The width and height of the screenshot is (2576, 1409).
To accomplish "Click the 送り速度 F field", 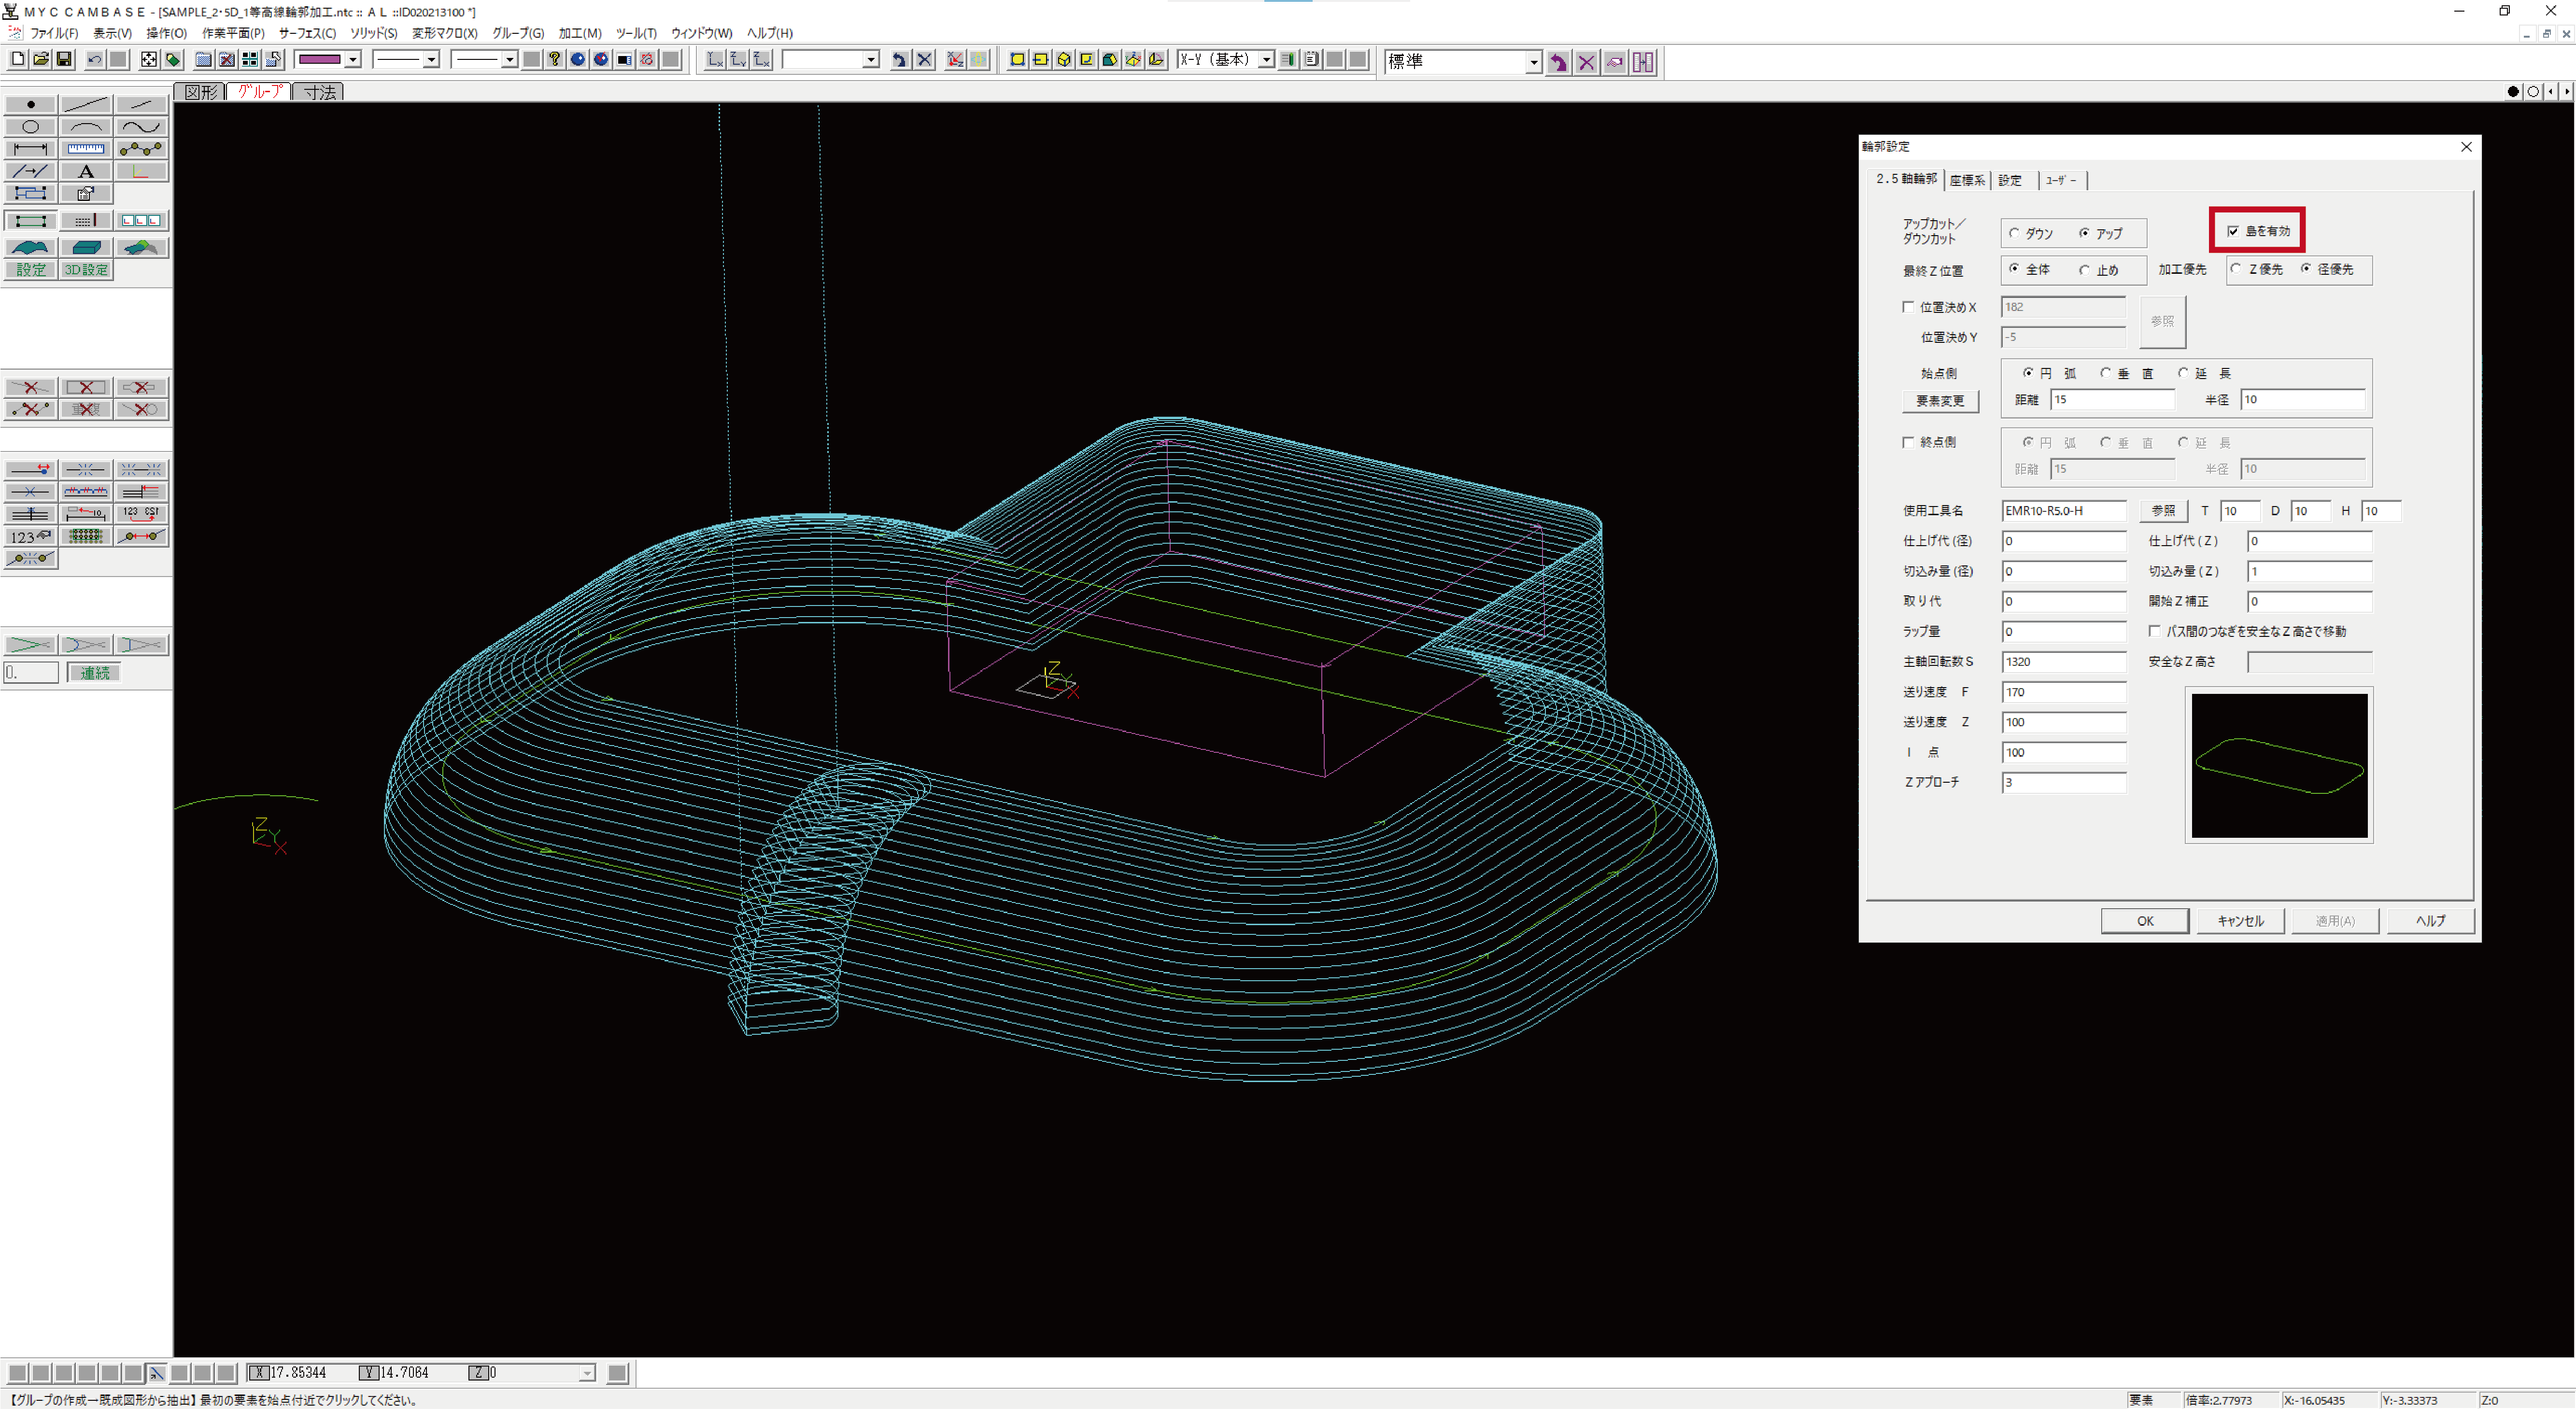I will tap(2063, 692).
